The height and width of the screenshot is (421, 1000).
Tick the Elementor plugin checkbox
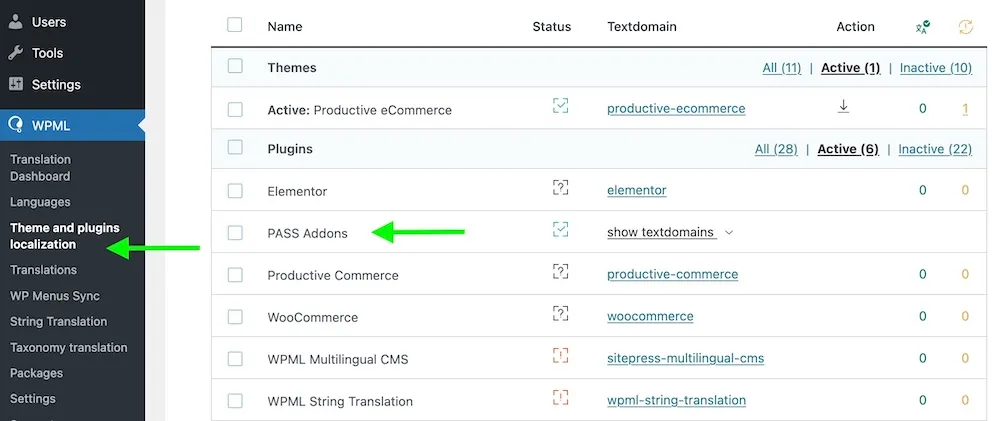click(235, 191)
